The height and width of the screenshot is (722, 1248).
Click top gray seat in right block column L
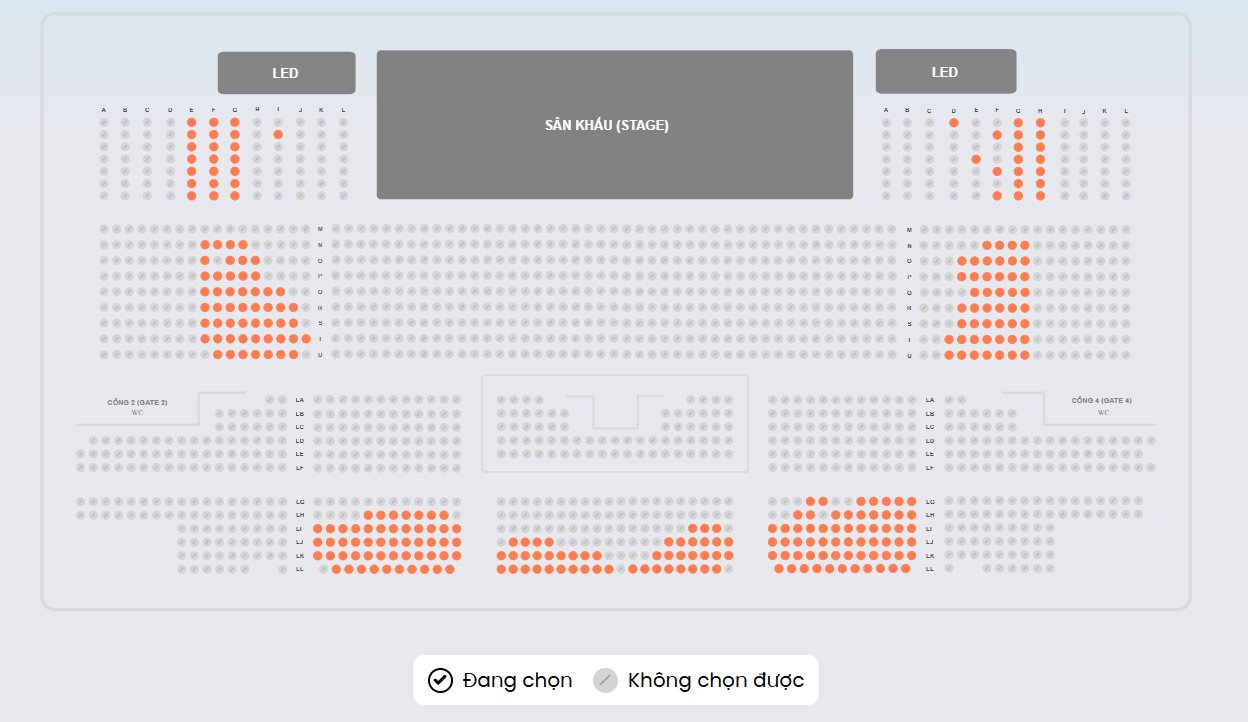[1126, 122]
